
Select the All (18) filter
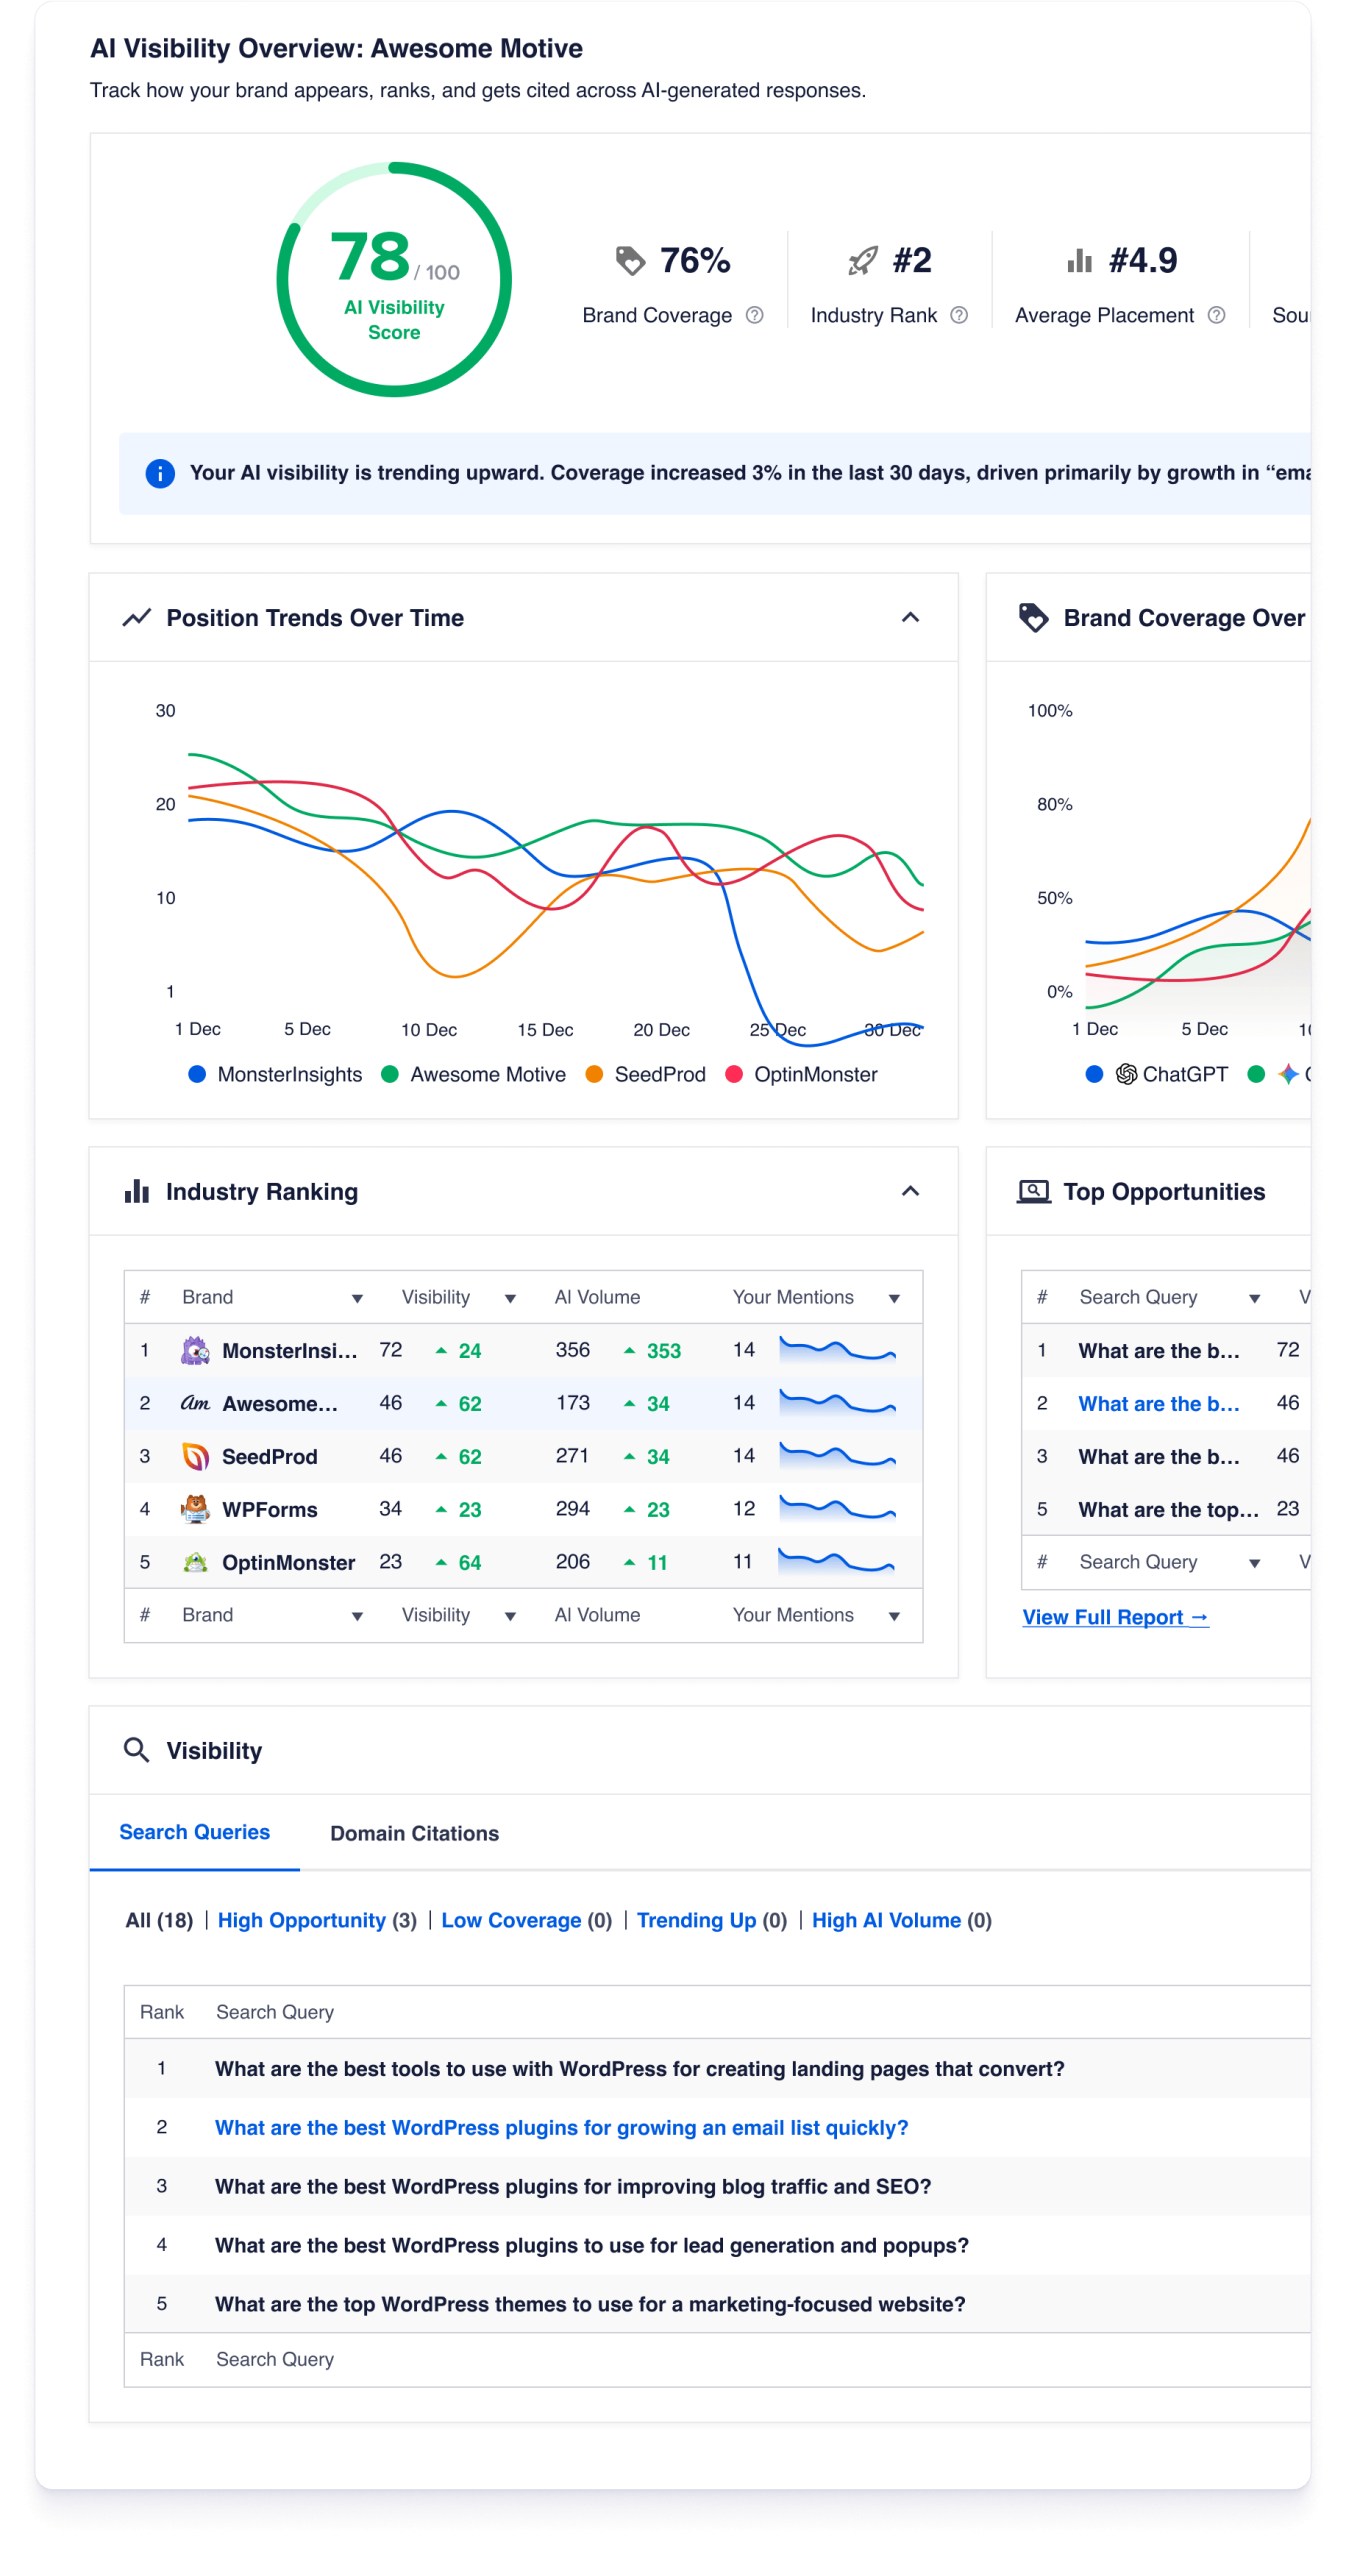[x=159, y=1920]
